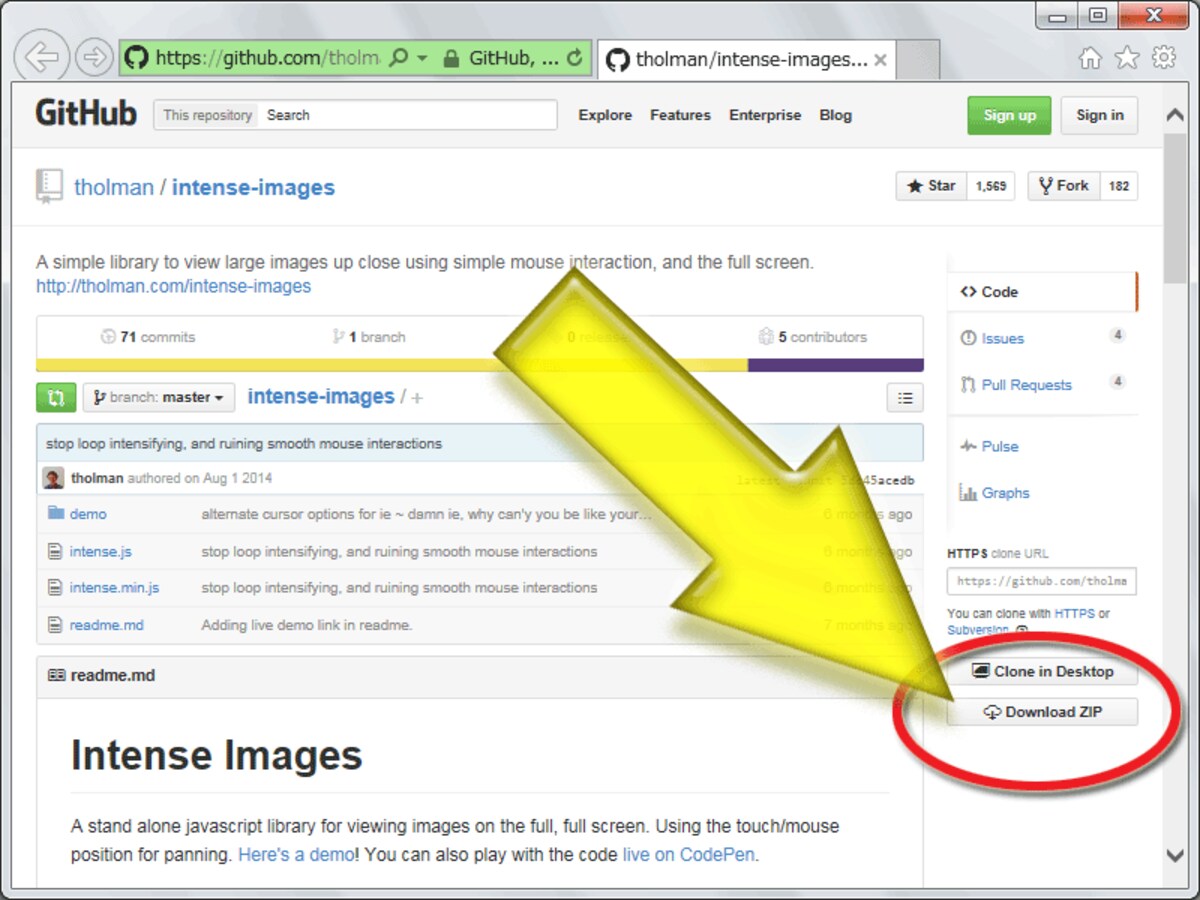Image resolution: width=1200 pixels, height=900 pixels.
Task: Click the intense.js file icon
Action: [56, 550]
